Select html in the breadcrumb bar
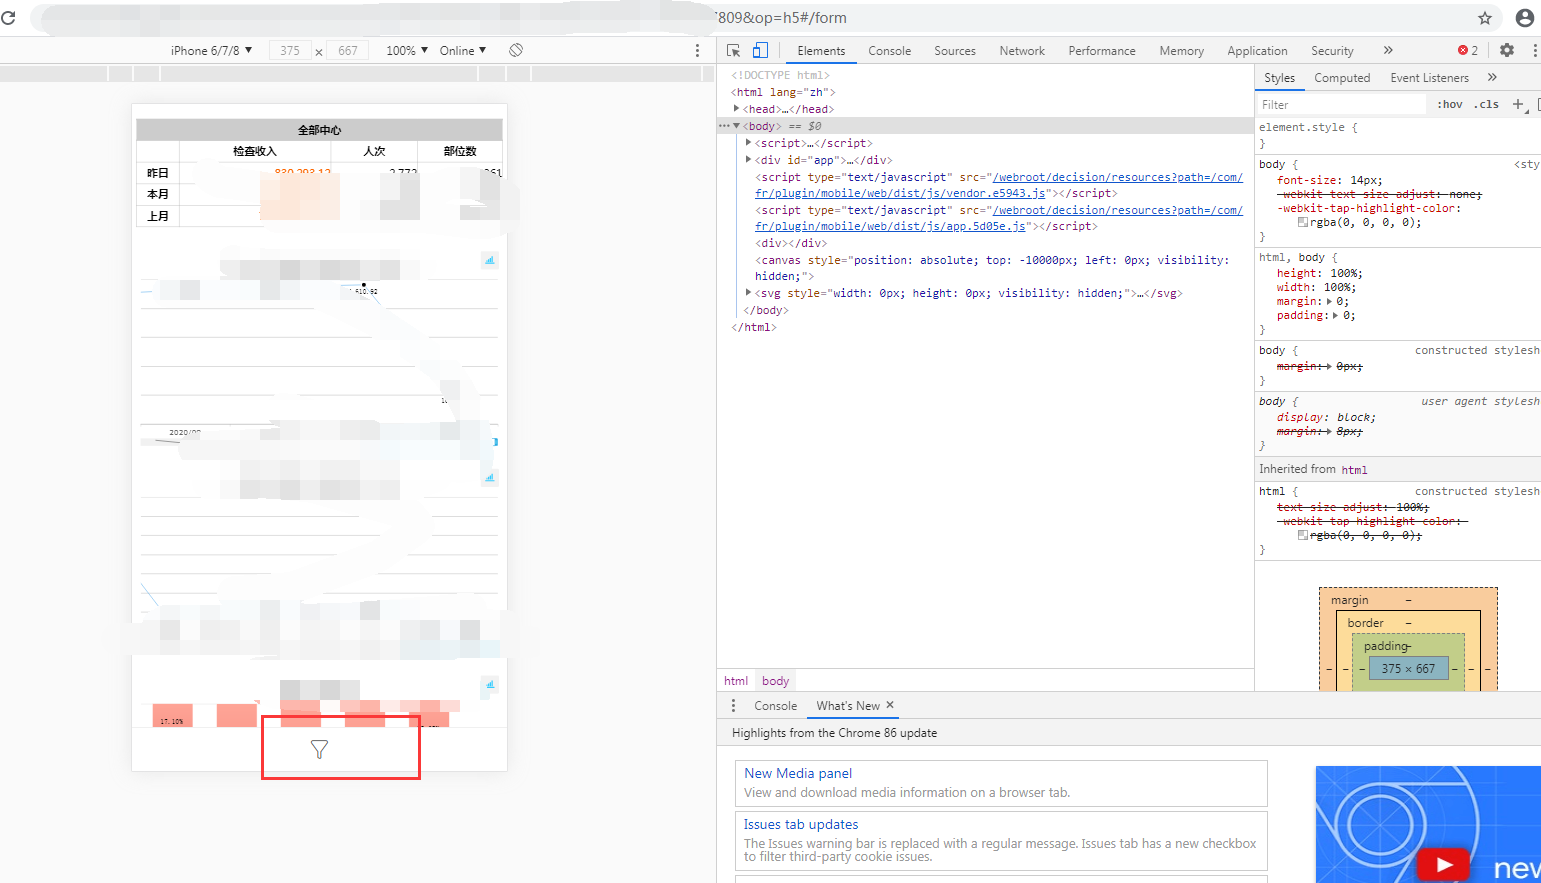Viewport: 1541px width, 883px height. 736,681
